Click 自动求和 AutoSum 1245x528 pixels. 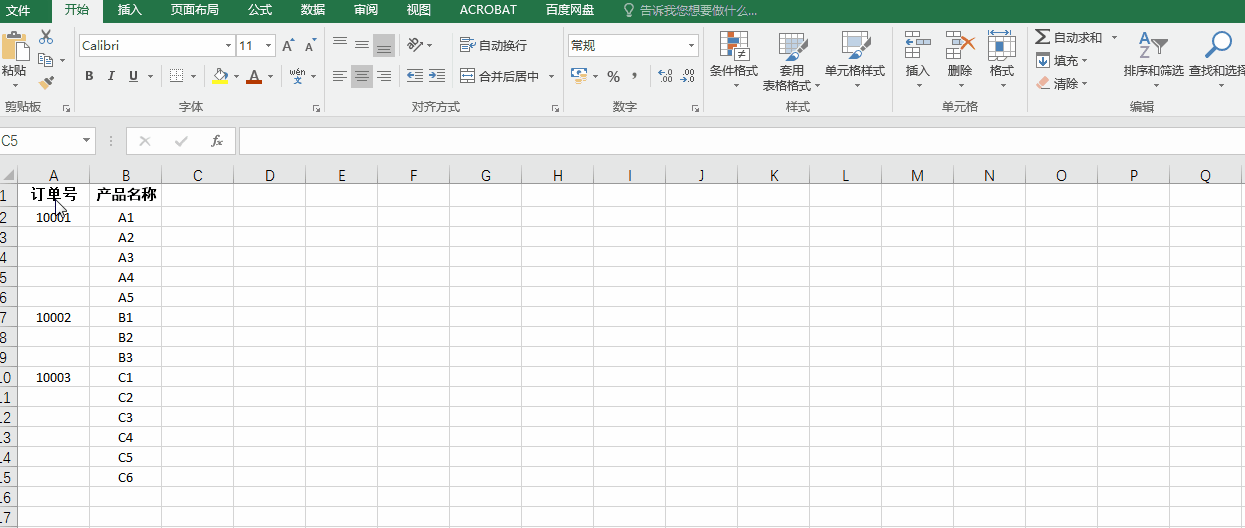coord(1068,37)
